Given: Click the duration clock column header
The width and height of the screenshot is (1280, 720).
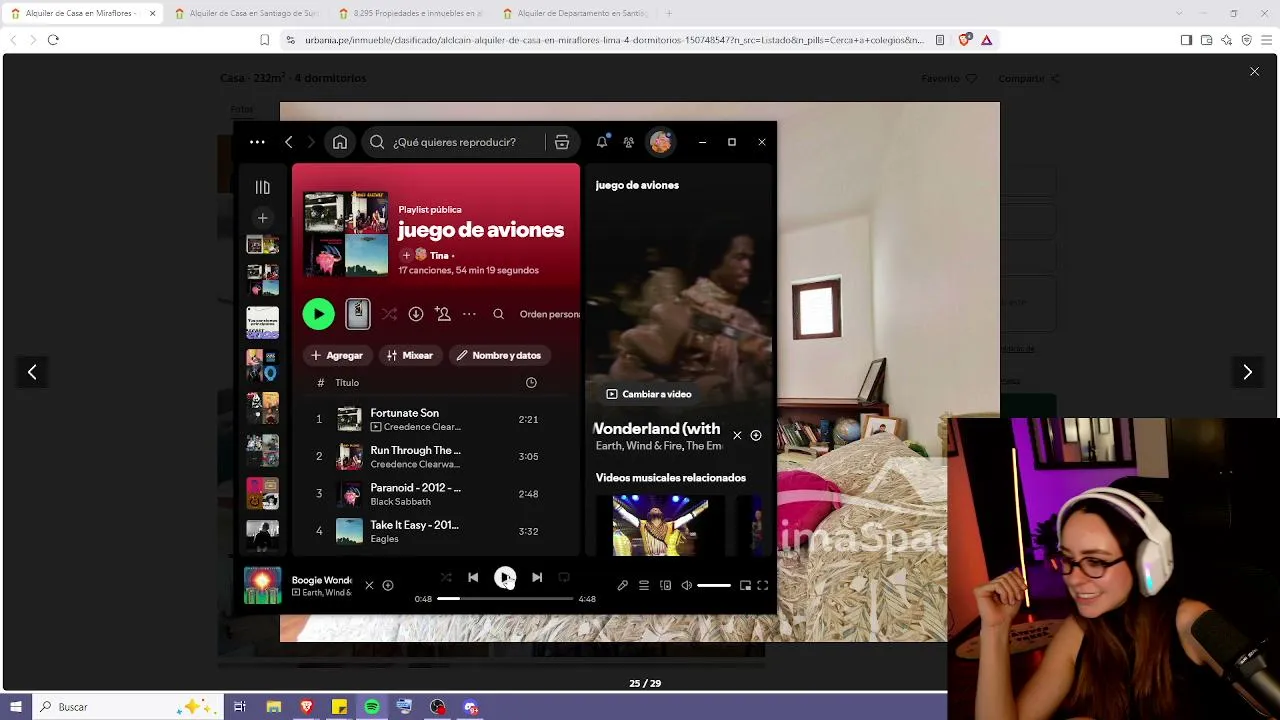Looking at the screenshot, I should 531,382.
